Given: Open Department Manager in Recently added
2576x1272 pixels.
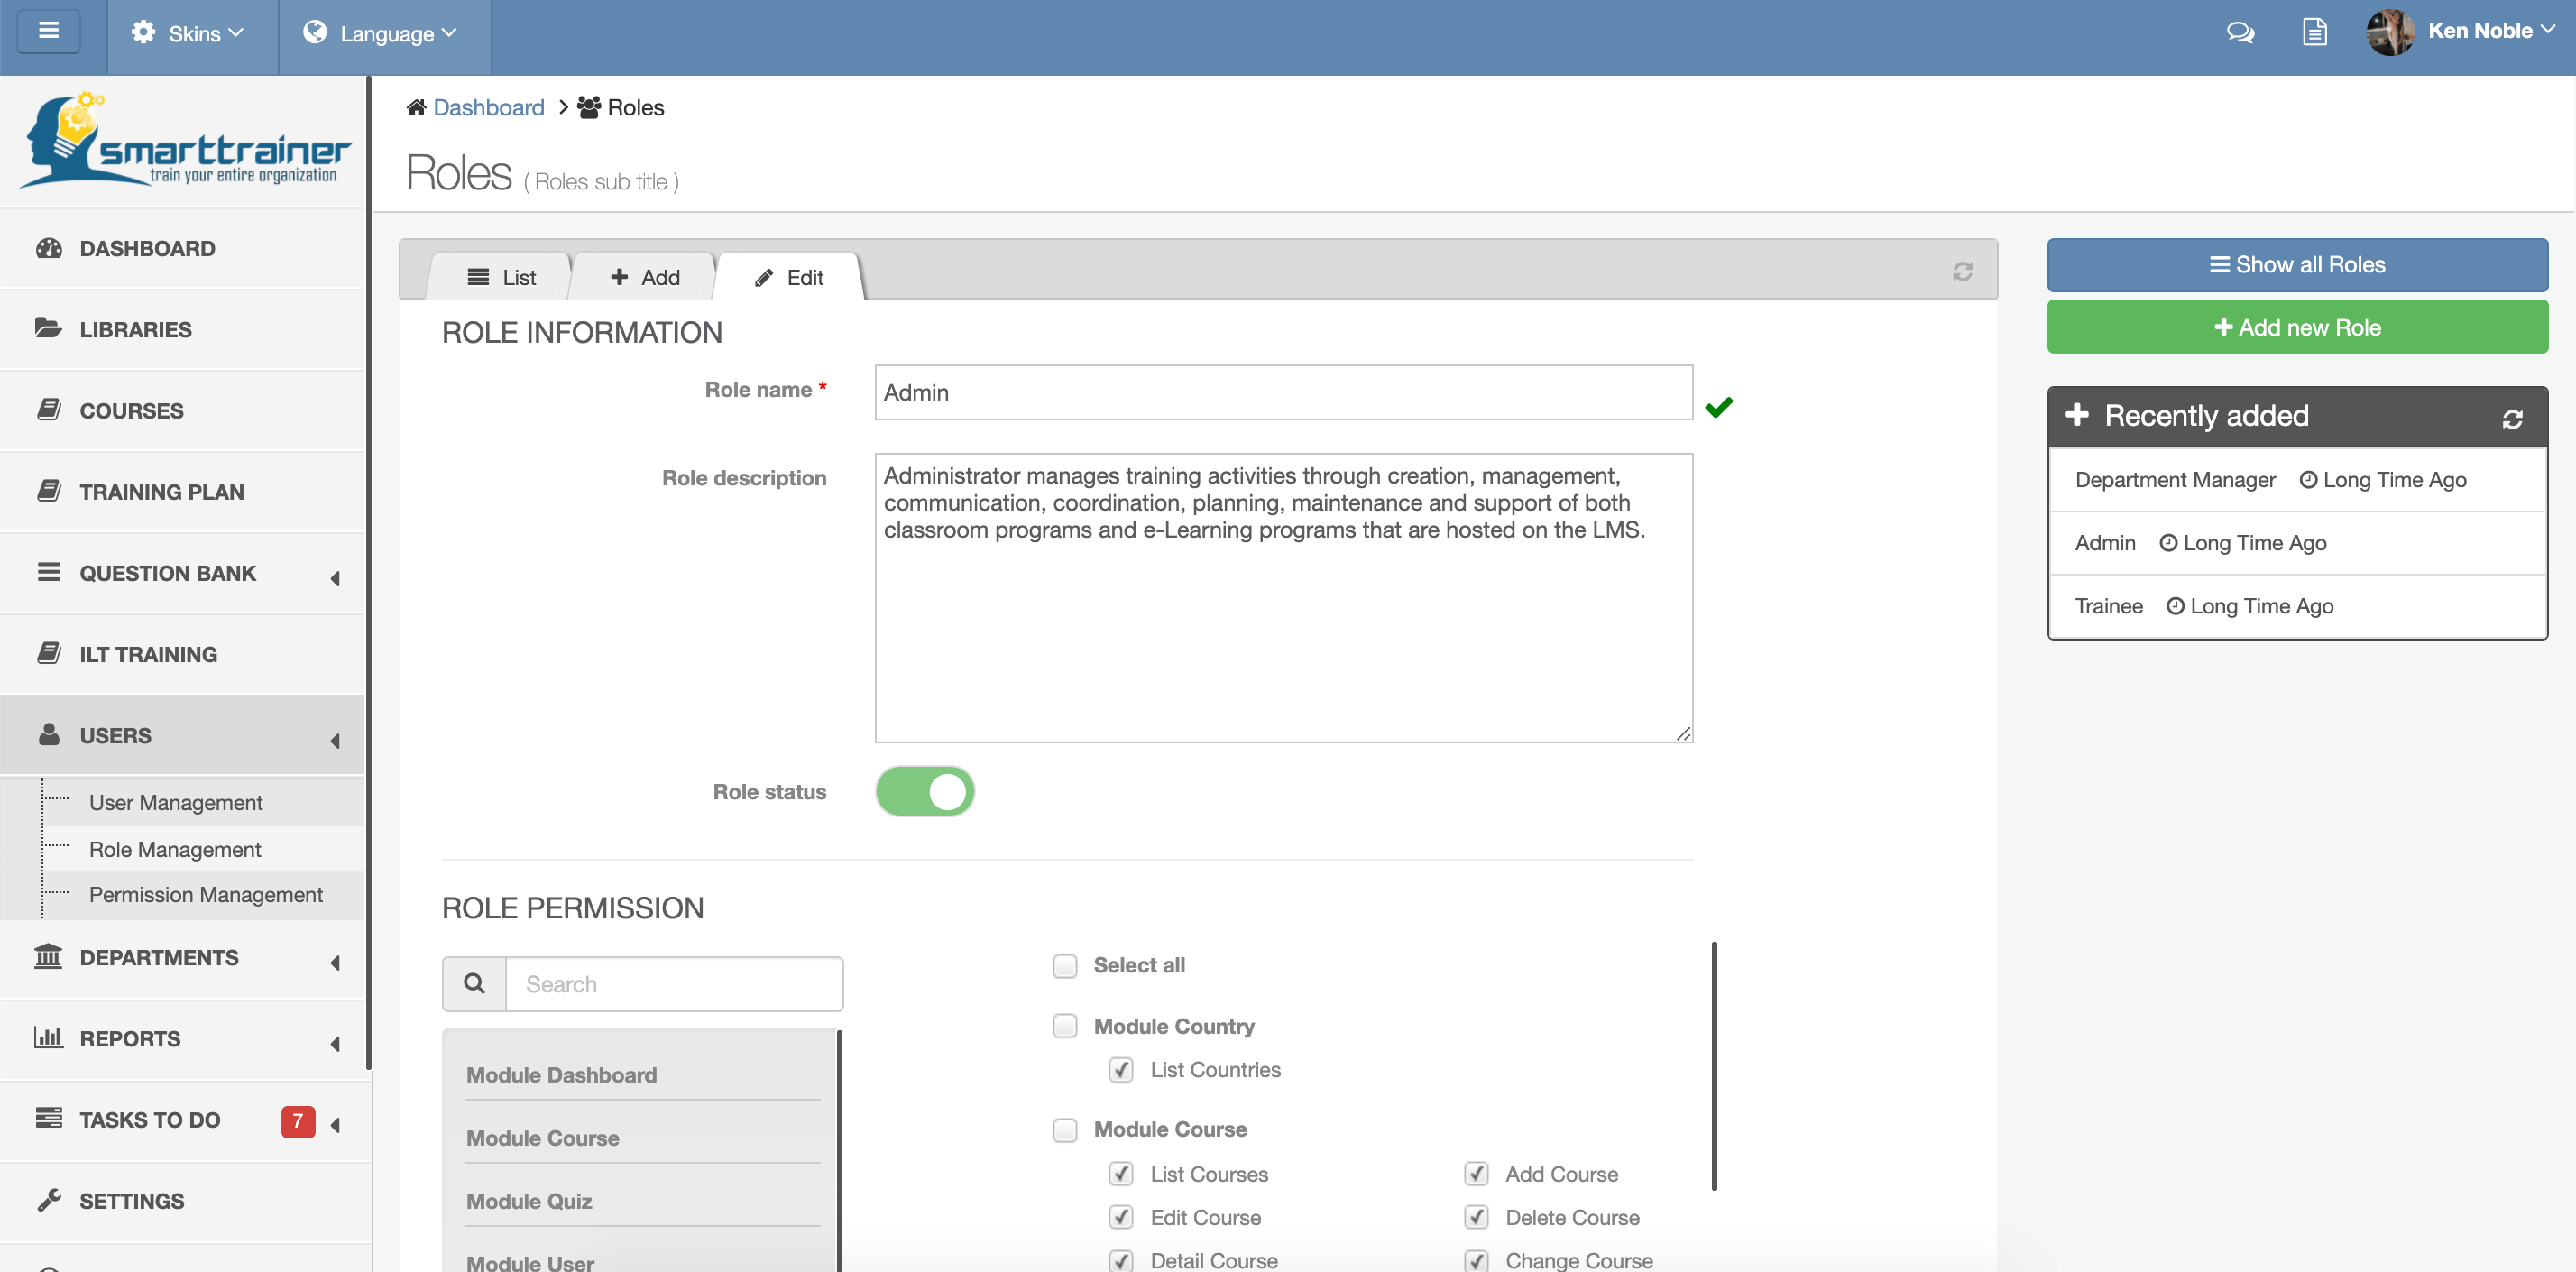Looking at the screenshot, I should click(2174, 479).
